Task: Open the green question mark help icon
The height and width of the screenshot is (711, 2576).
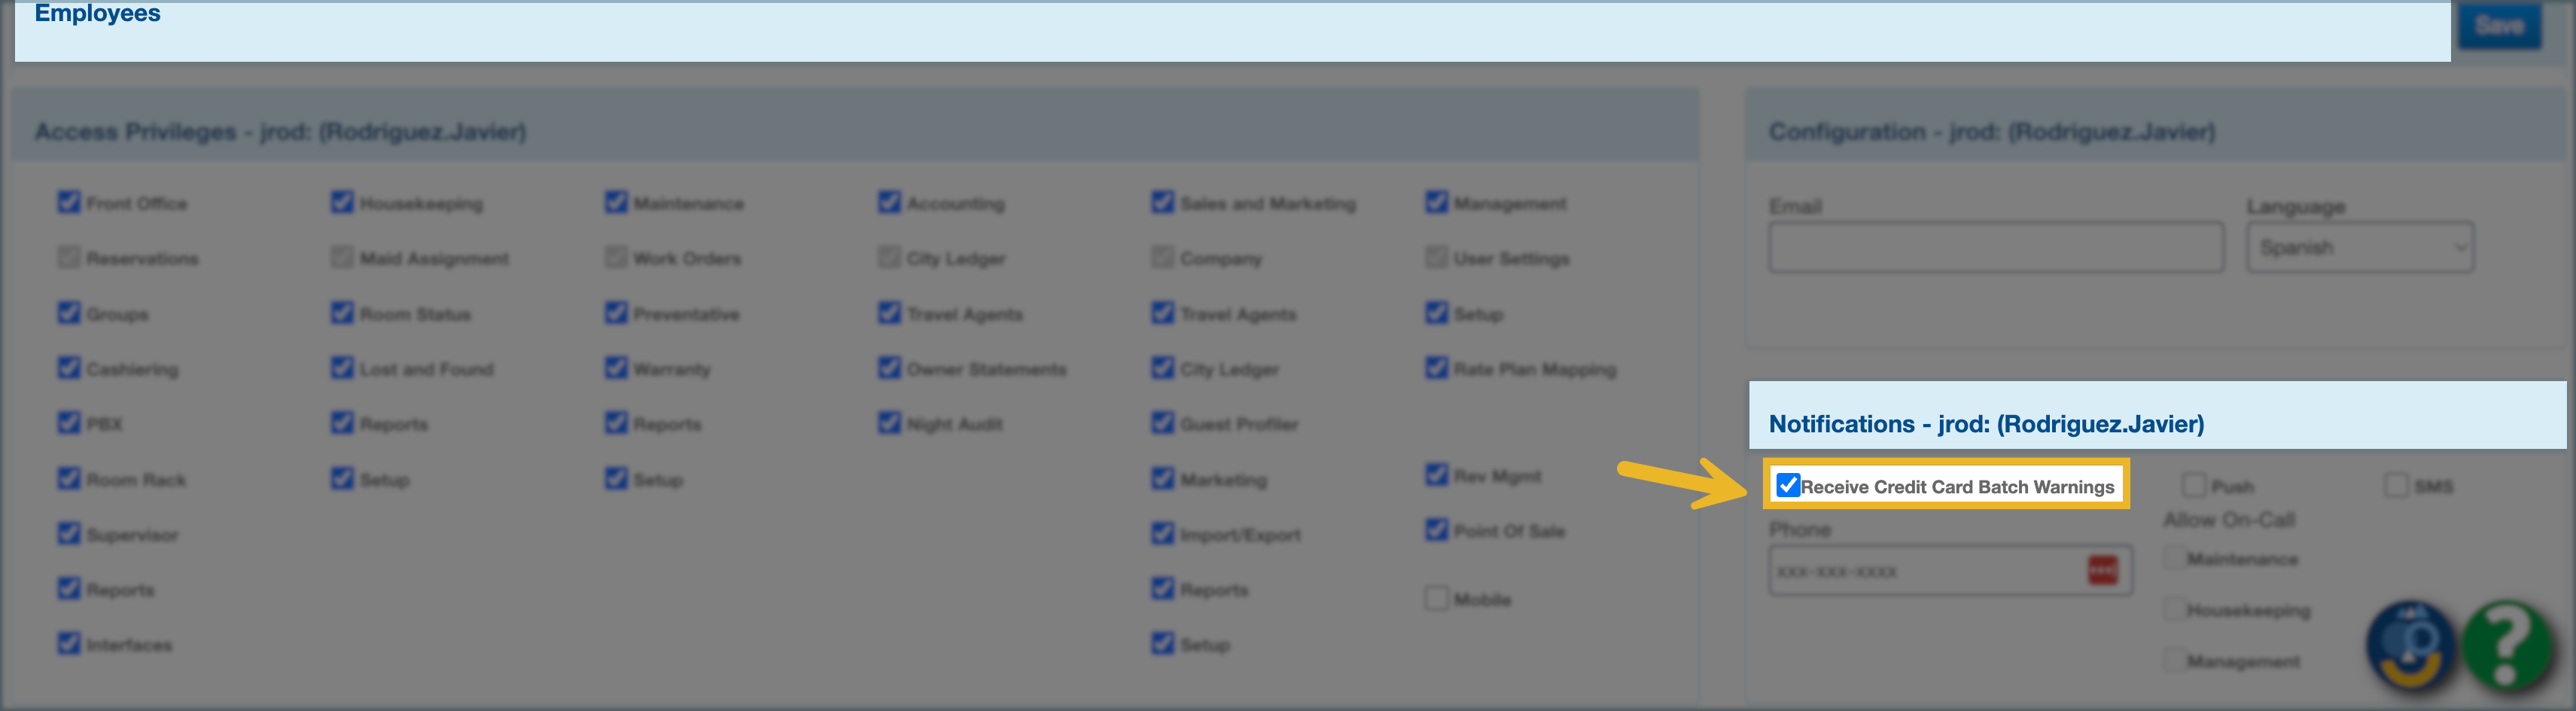Action: (x=2506, y=646)
